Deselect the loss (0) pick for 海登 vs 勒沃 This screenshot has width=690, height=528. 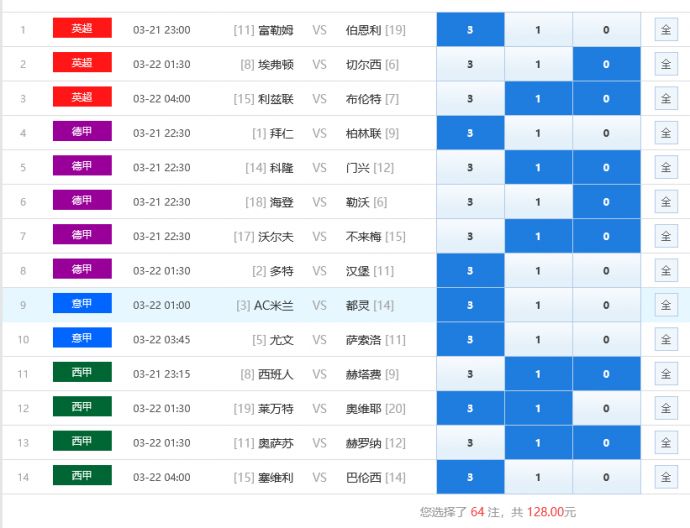(x=606, y=202)
